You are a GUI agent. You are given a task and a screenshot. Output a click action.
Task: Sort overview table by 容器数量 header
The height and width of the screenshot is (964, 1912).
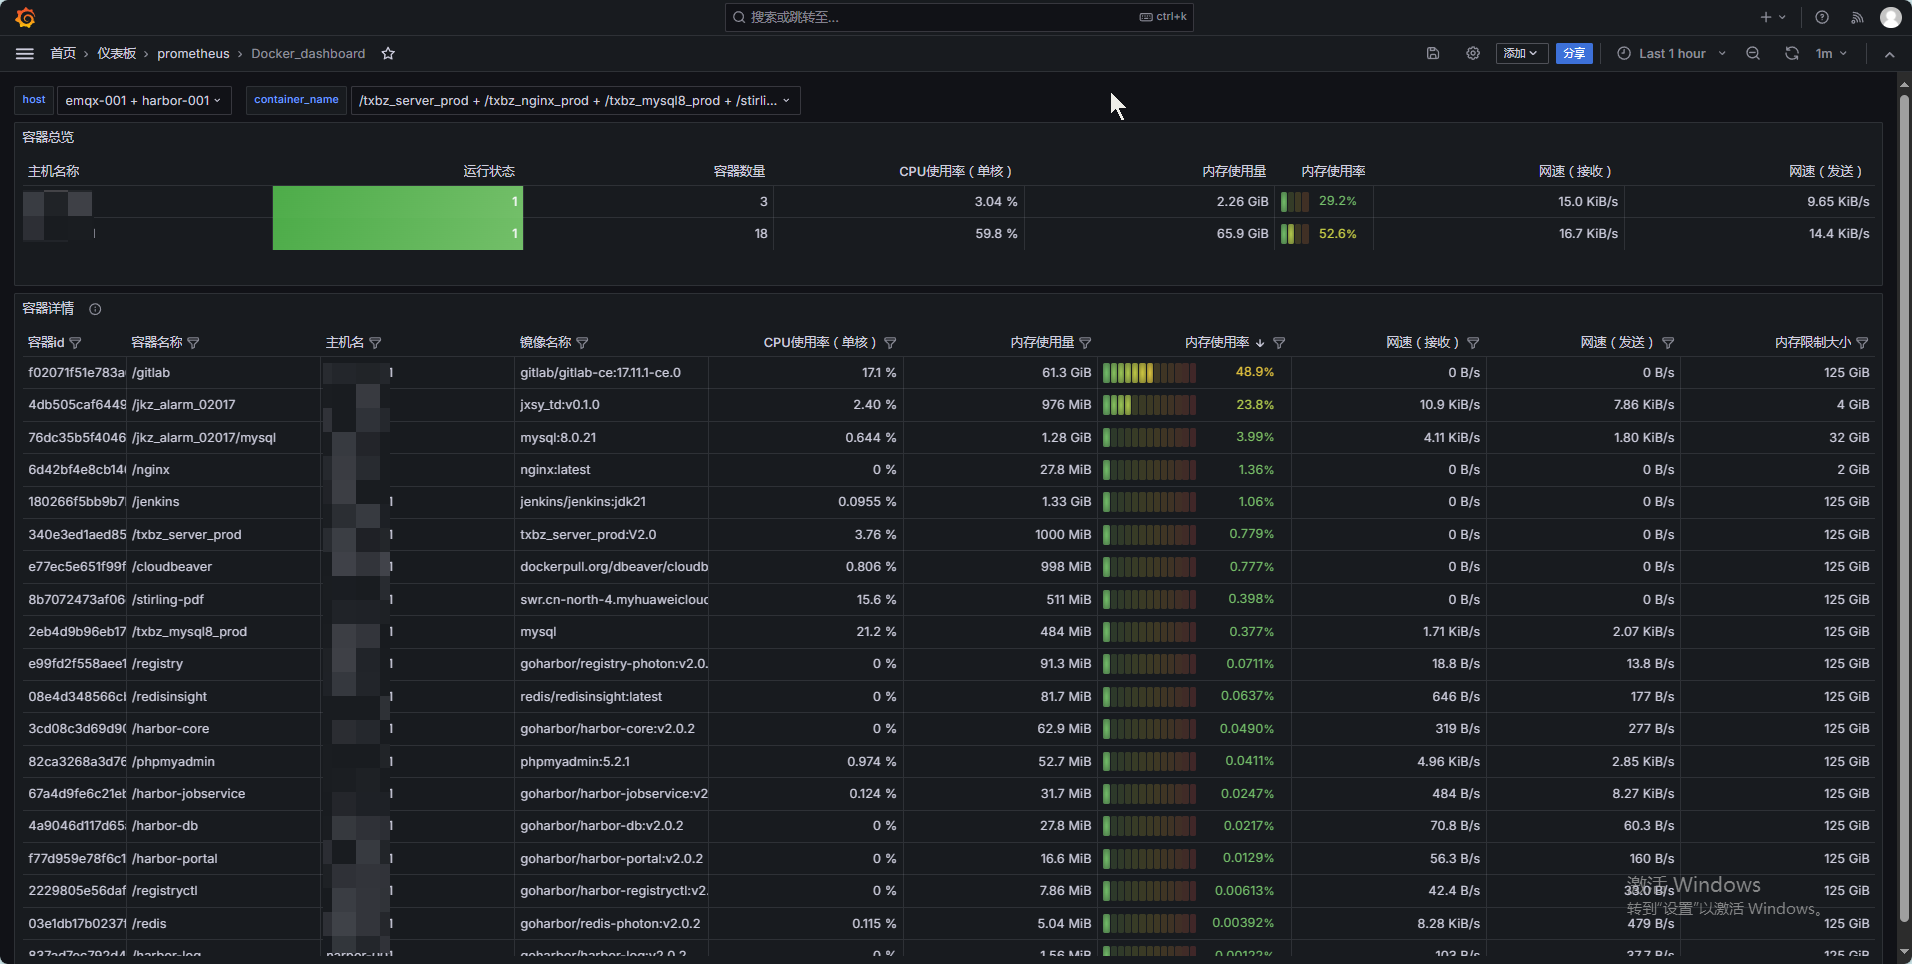[x=739, y=172]
